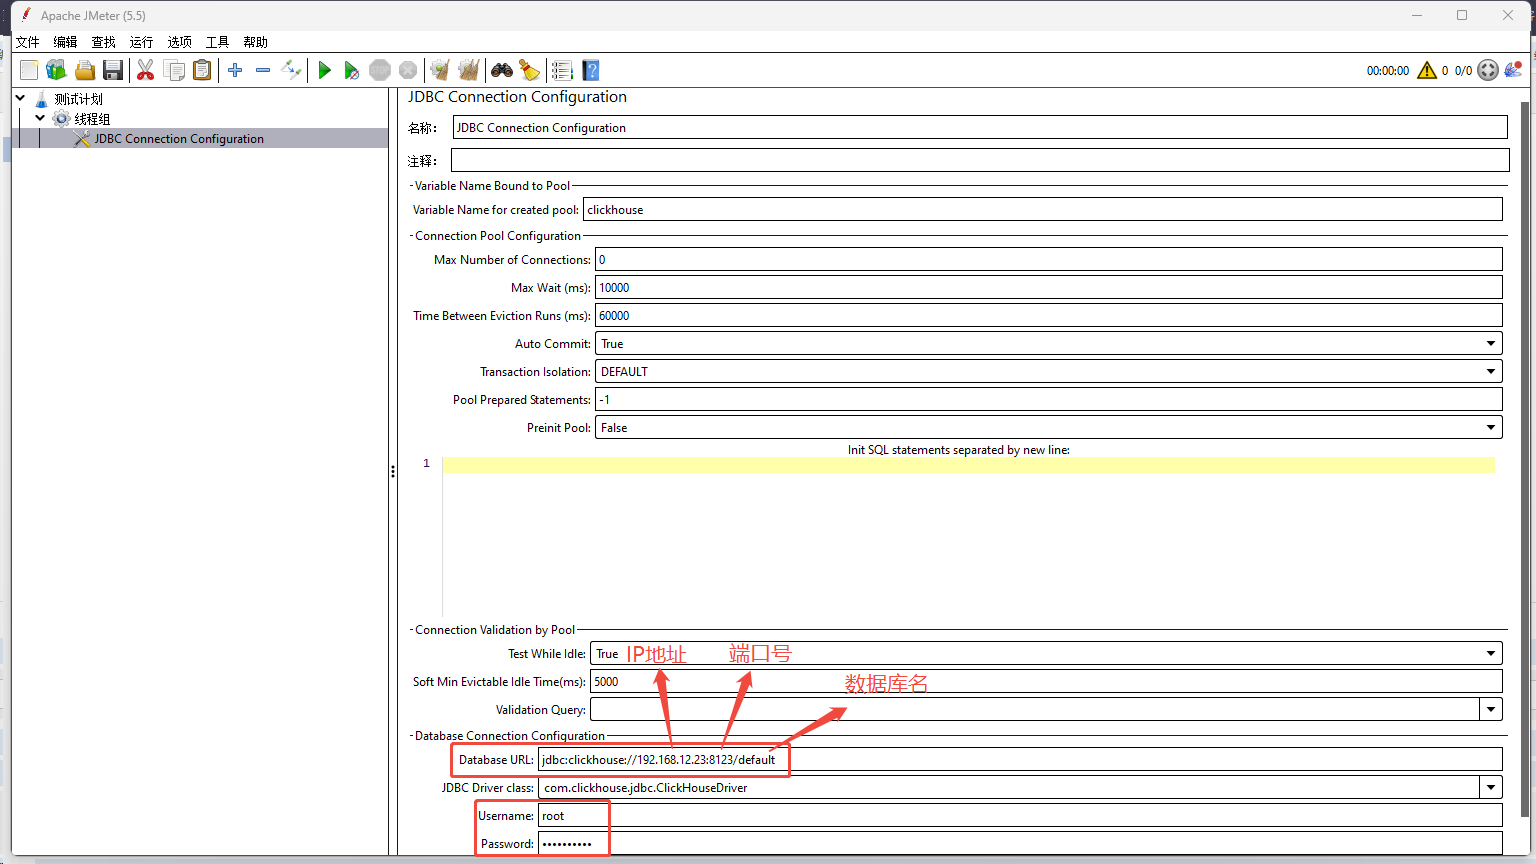Image resolution: width=1536 pixels, height=864 pixels.
Task: Open the 运行 menu
Action: [142, 42]
